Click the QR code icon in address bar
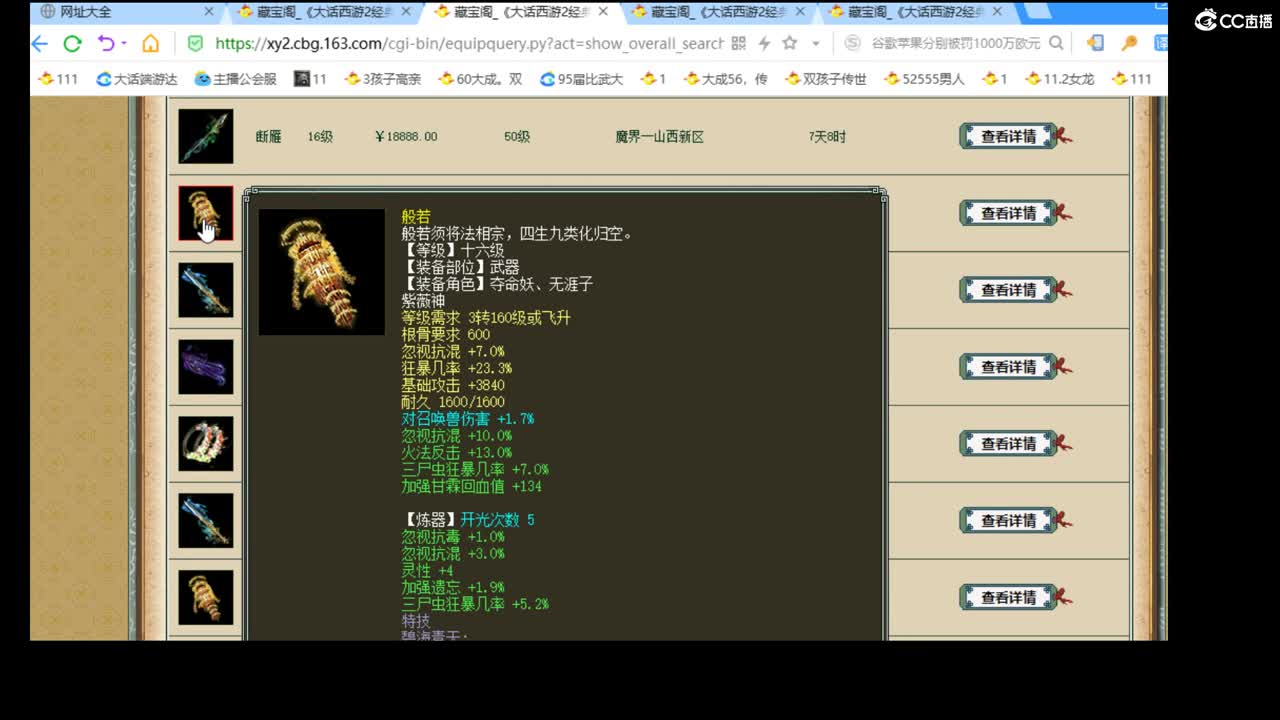 click(x=738, y=44)
